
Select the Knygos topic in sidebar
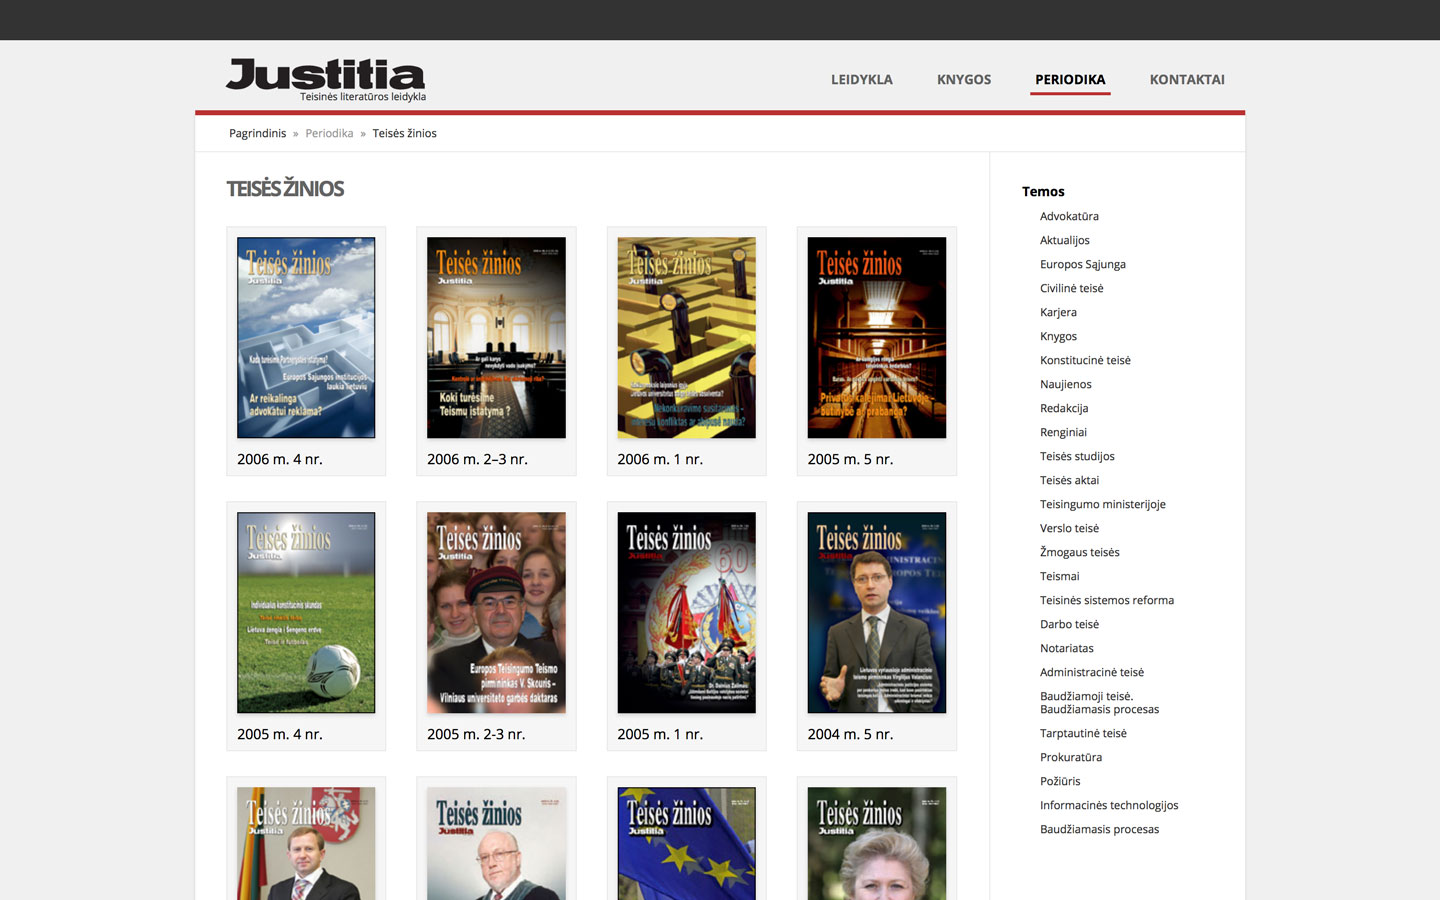tap(1058, 336)
